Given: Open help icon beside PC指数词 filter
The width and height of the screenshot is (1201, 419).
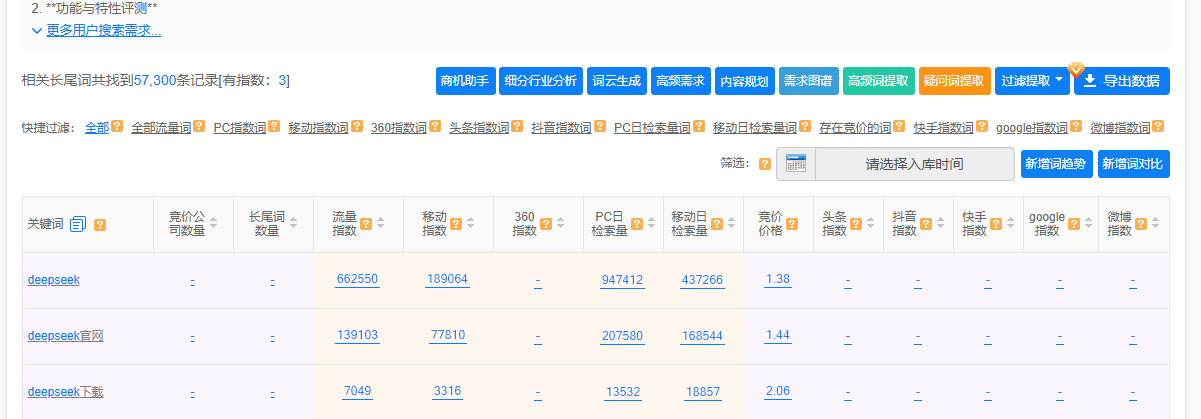Looking at the screenshot, I should [274, 127].
